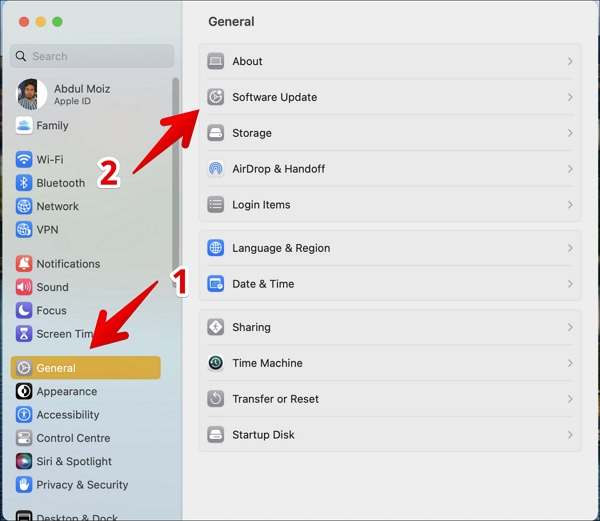
Task: Click the Siri & Spotlight icon
Action: pyautogui.click(x=24, y=461)
